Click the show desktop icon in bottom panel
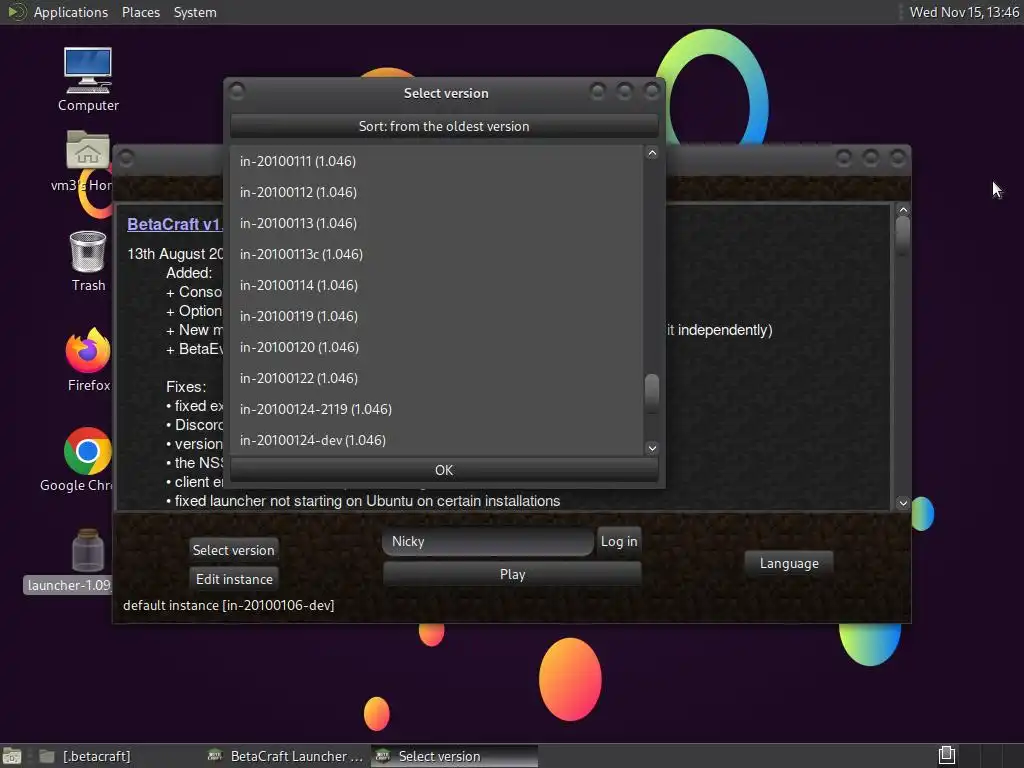The height and width of the screenshot is (768, 1024). coord(11,756)
